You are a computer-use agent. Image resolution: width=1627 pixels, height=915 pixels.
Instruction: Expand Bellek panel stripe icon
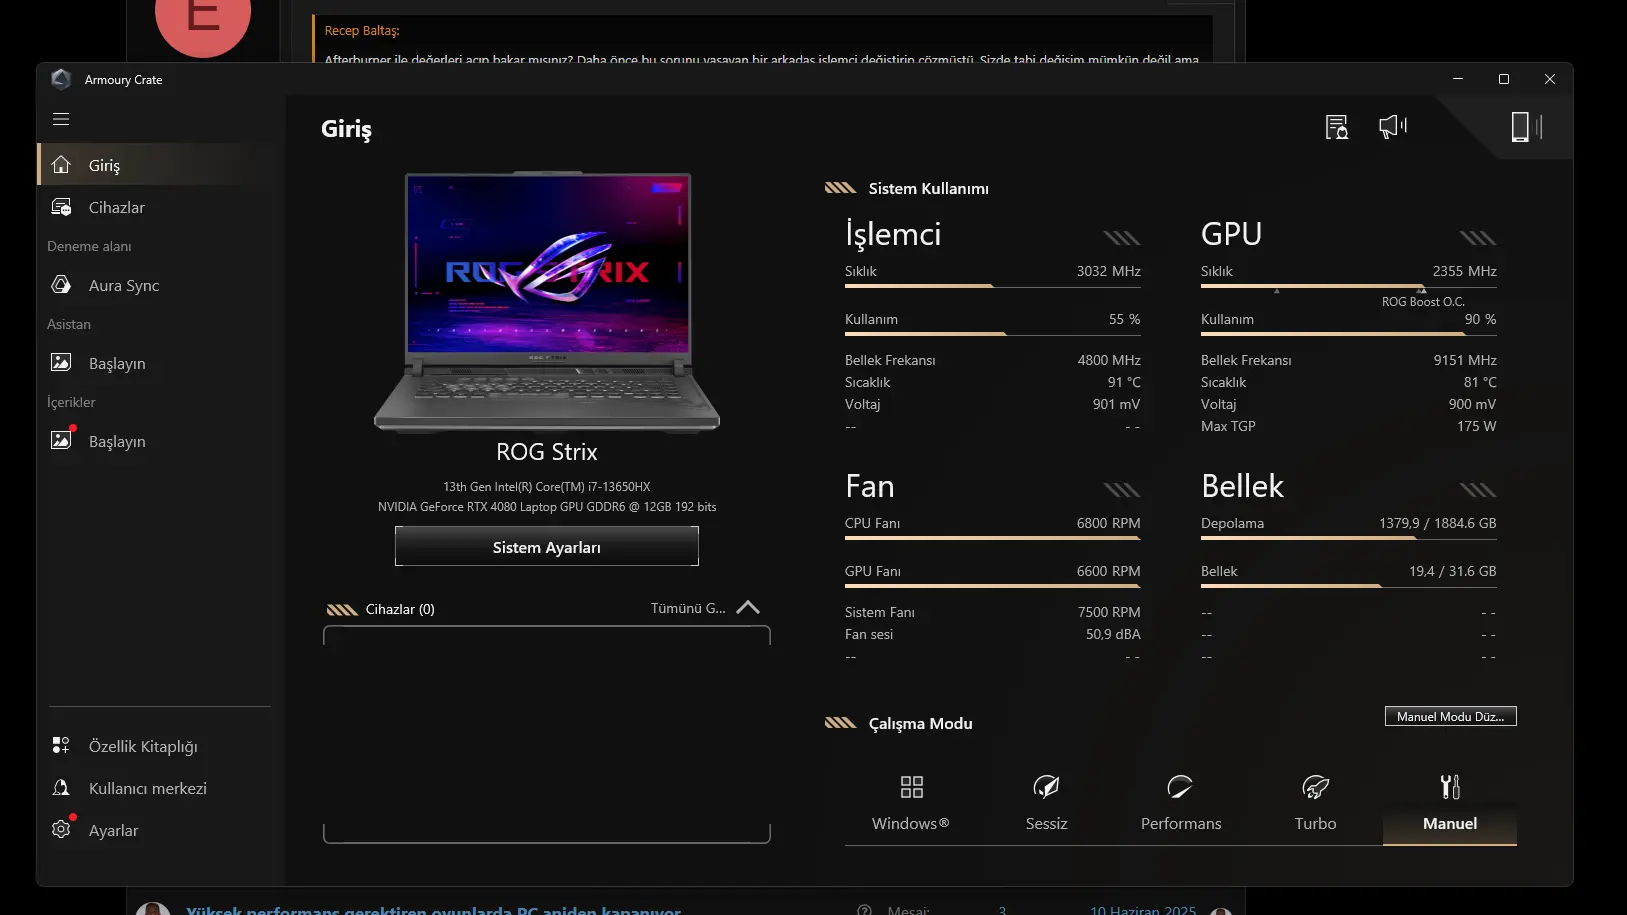coord(1477,490)
